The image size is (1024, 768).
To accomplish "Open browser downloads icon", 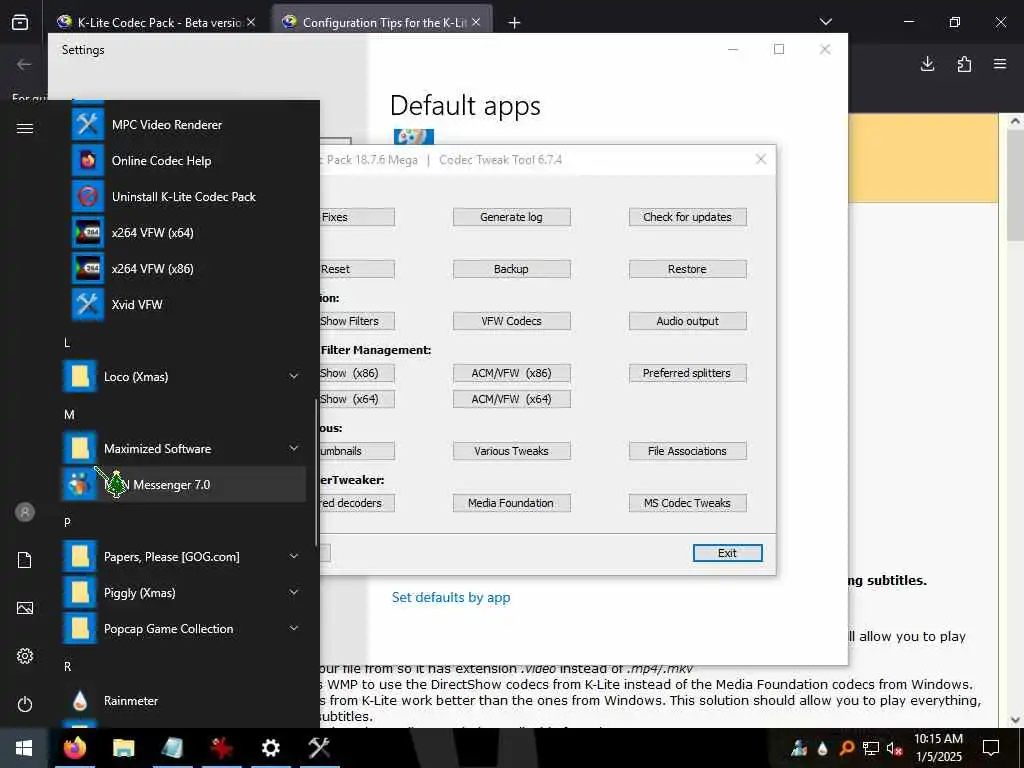I will (x=927, y=64).
